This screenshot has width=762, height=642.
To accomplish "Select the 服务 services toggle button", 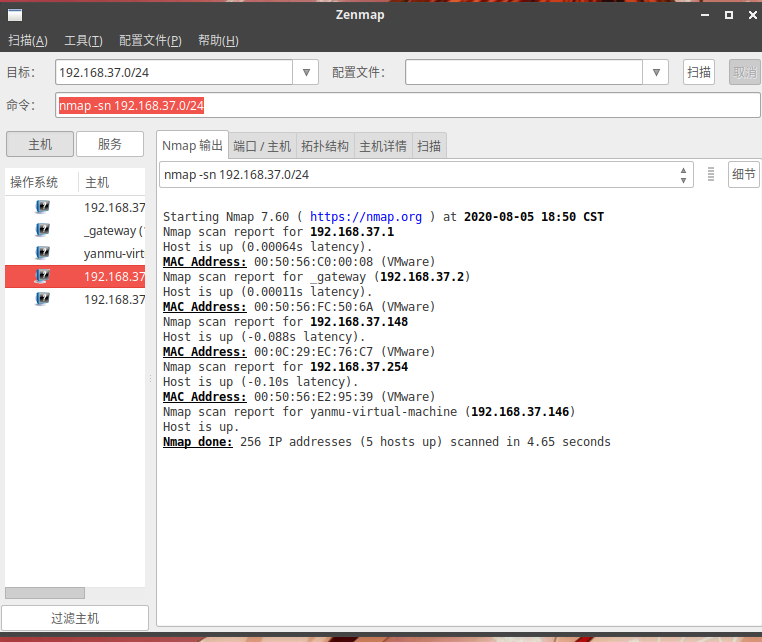I will point(110,144).
